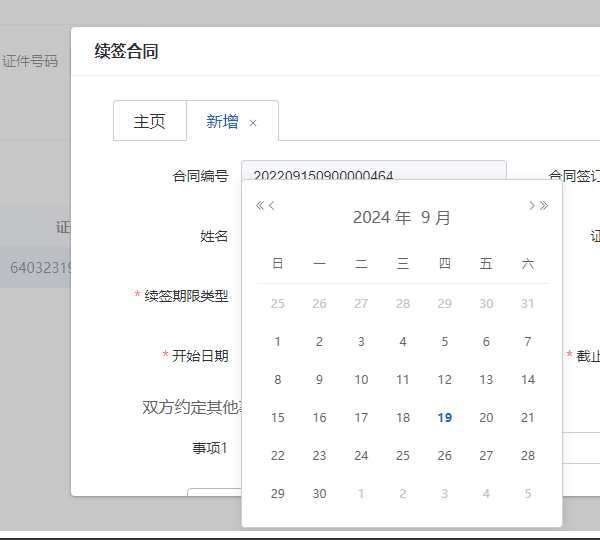The height and width of the screenshot is (540, 600).
Task: Go to previous month in calendar
Action: 272,206
